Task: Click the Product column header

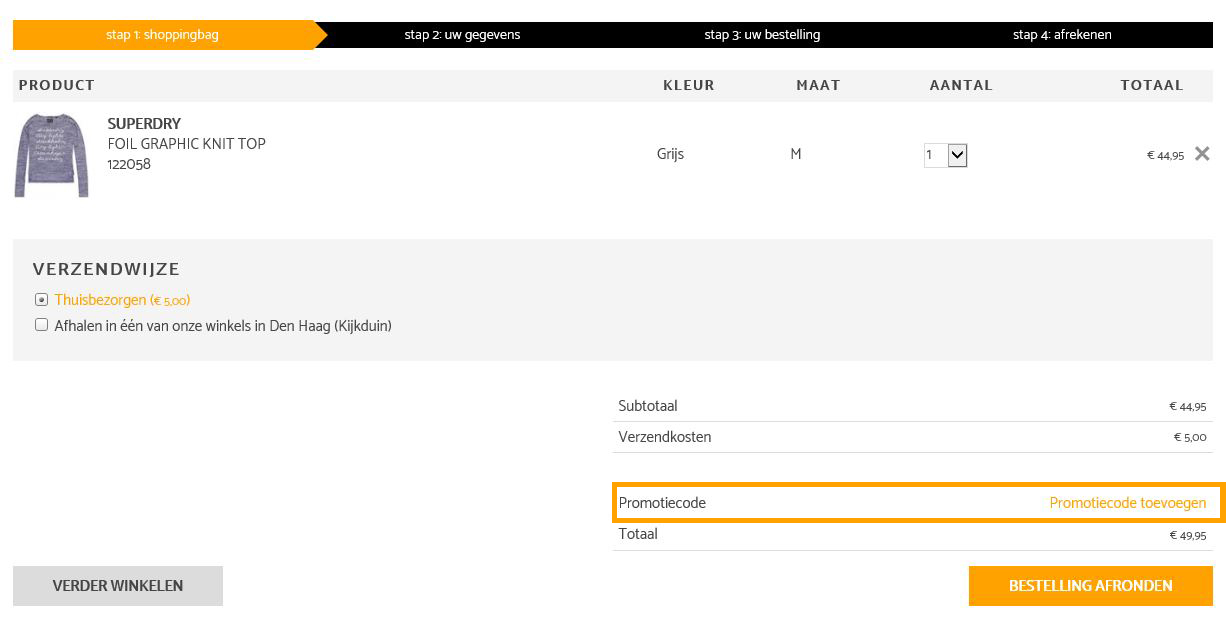Action: [x=57, y=86]
